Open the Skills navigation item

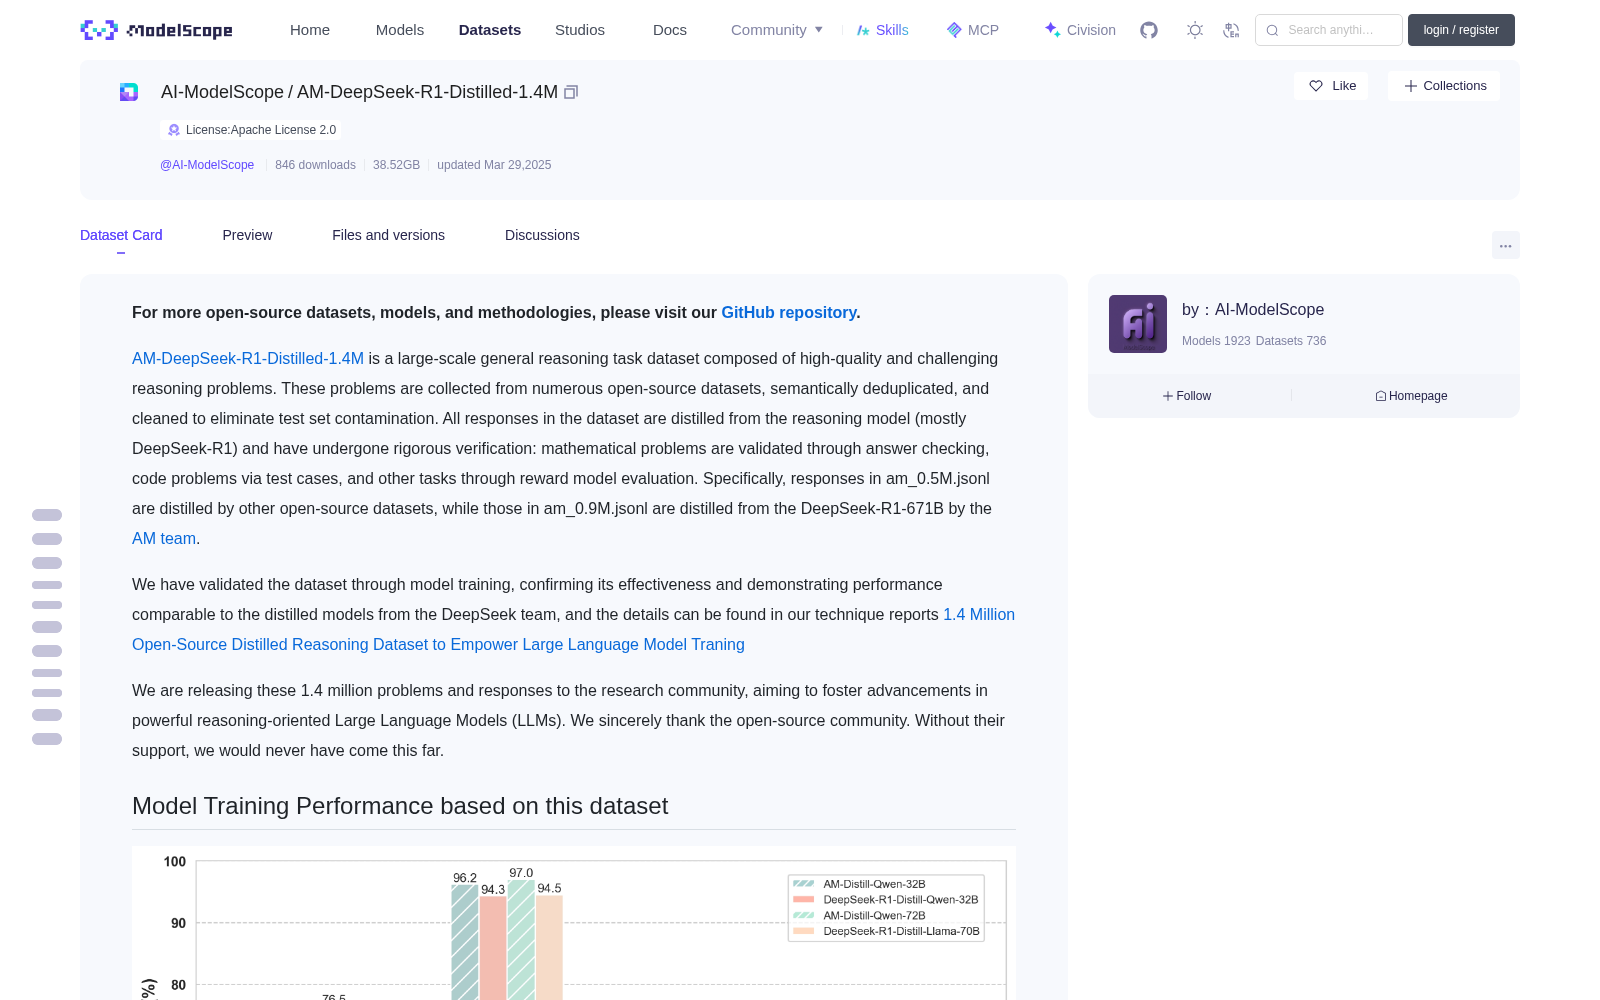(882, 30)
